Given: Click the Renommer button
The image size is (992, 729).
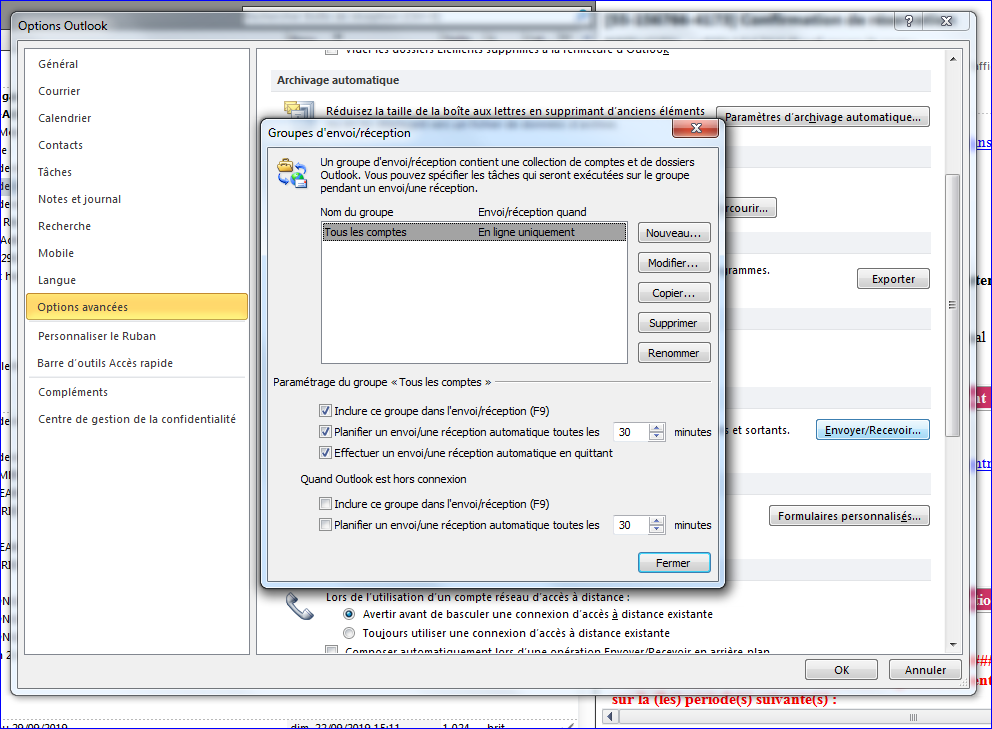Looking at the screenshot, I should [674, 353].
